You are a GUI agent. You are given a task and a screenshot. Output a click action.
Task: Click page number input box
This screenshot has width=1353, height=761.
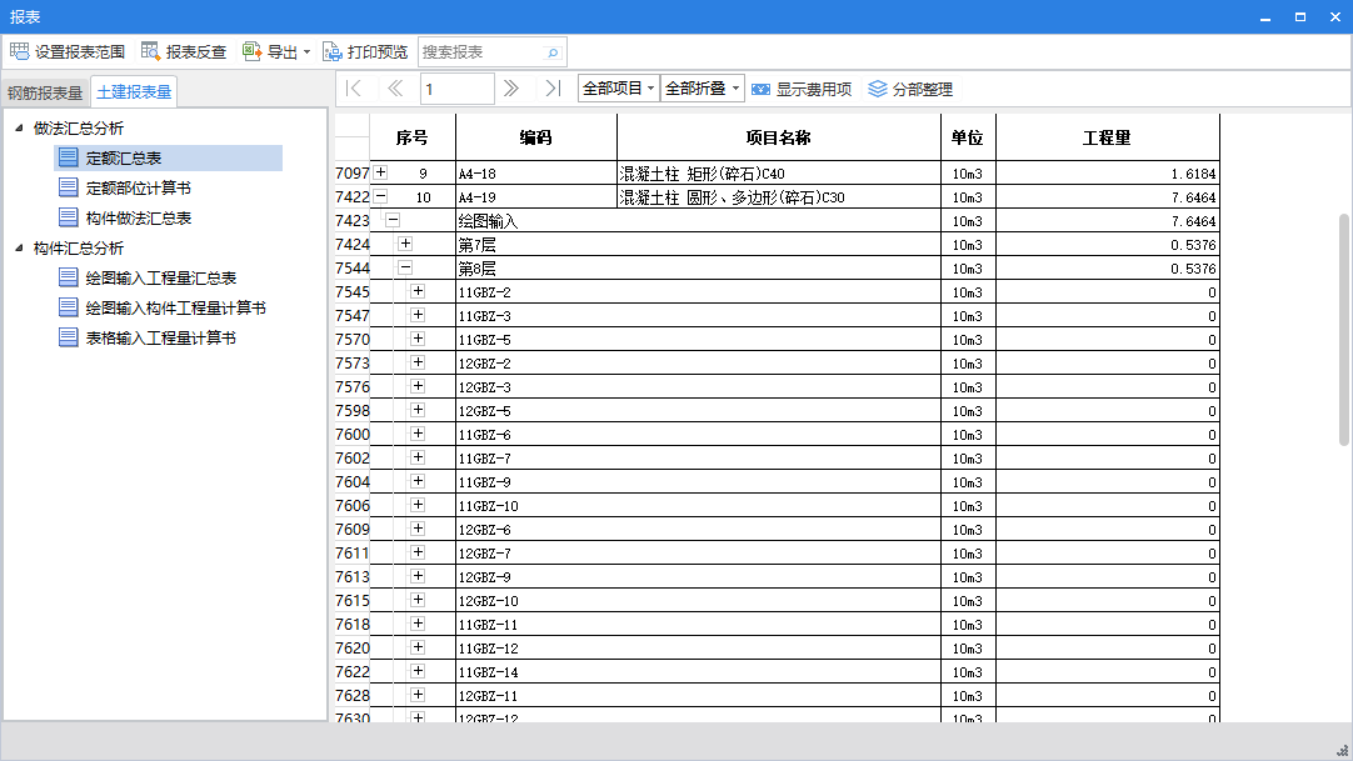pyautogui.click(x=457, y=89)
